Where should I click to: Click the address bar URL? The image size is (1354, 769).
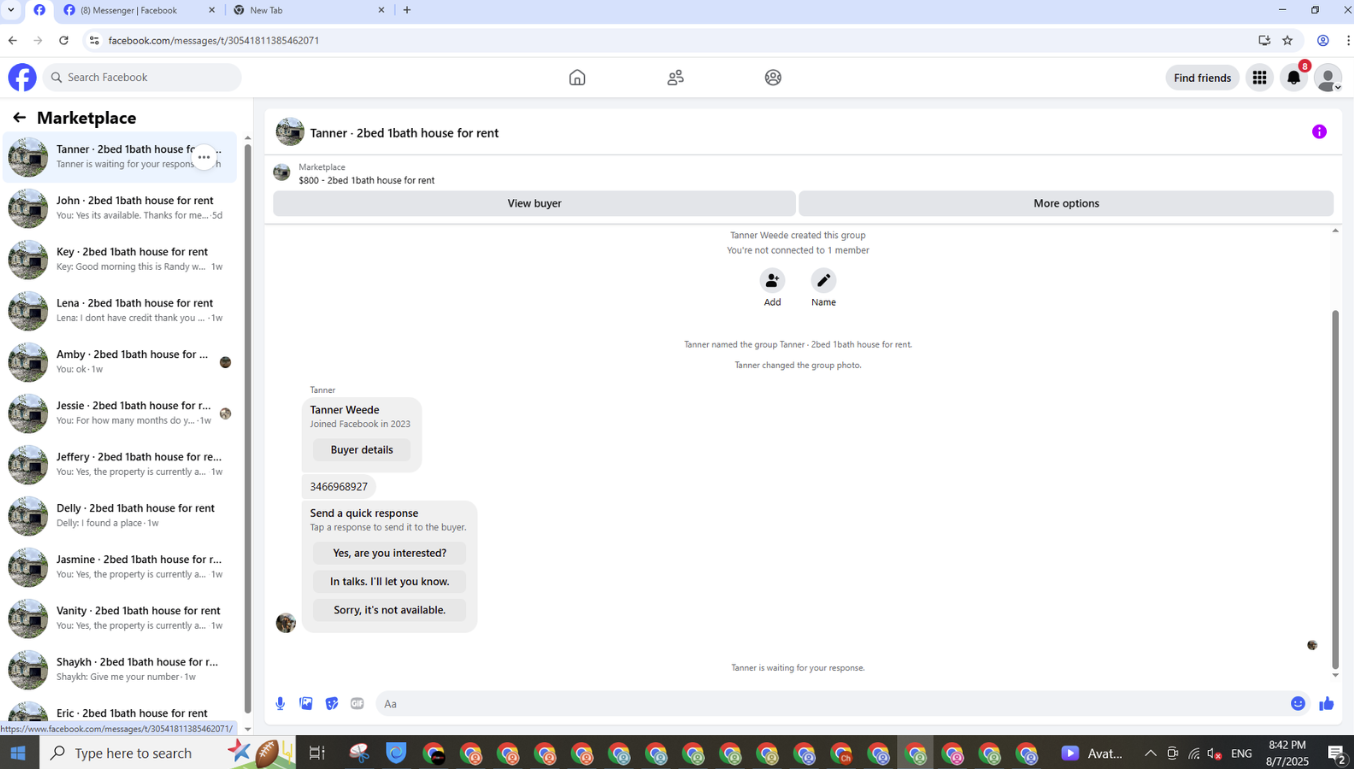click(x=213, y=40)
